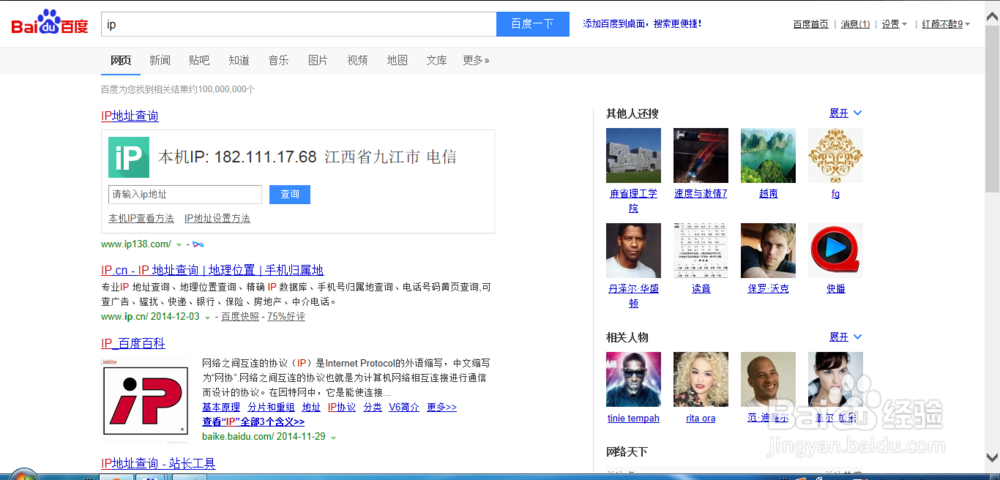Click the 查询 button

pos(290,194)
